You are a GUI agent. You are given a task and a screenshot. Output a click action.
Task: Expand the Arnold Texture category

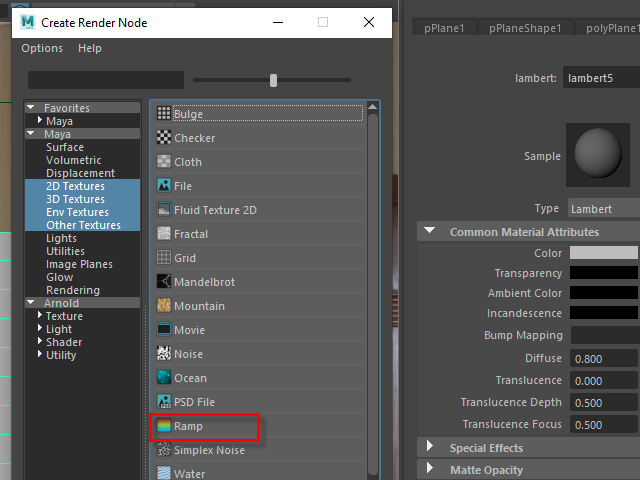40,316
